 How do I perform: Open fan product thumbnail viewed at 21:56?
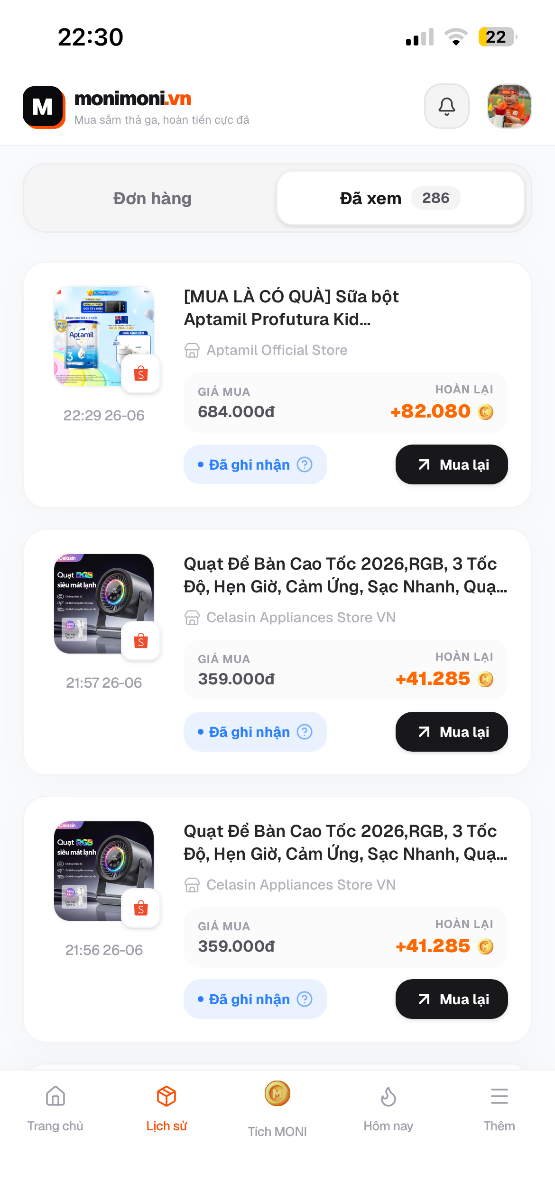pos(104,871)
